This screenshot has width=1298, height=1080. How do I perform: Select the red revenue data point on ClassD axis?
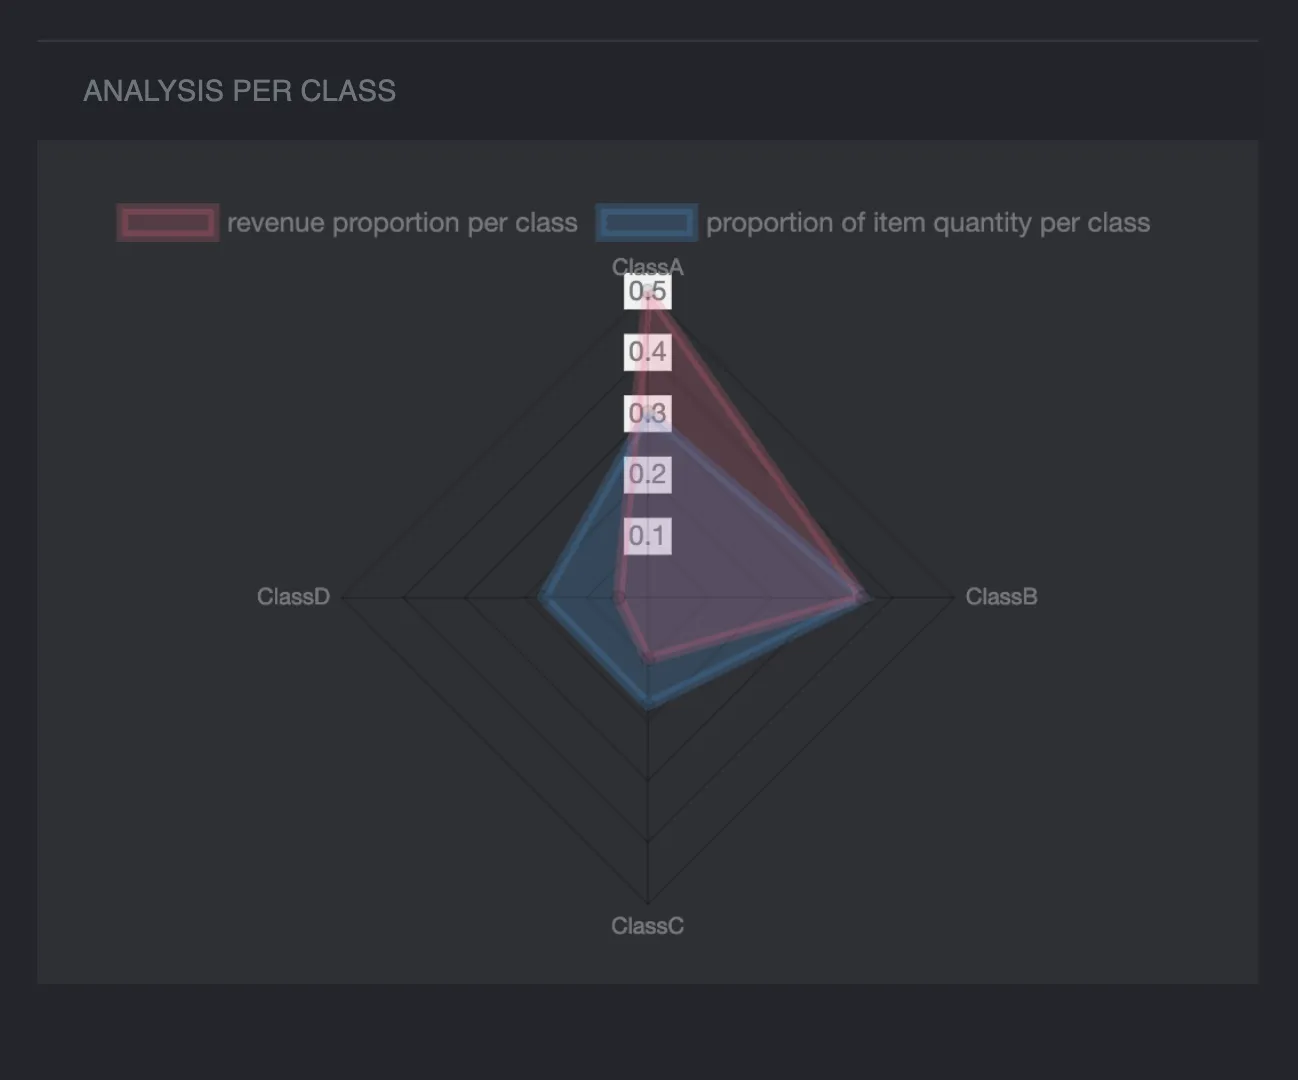pyautogui.click(x=619, y=598)
